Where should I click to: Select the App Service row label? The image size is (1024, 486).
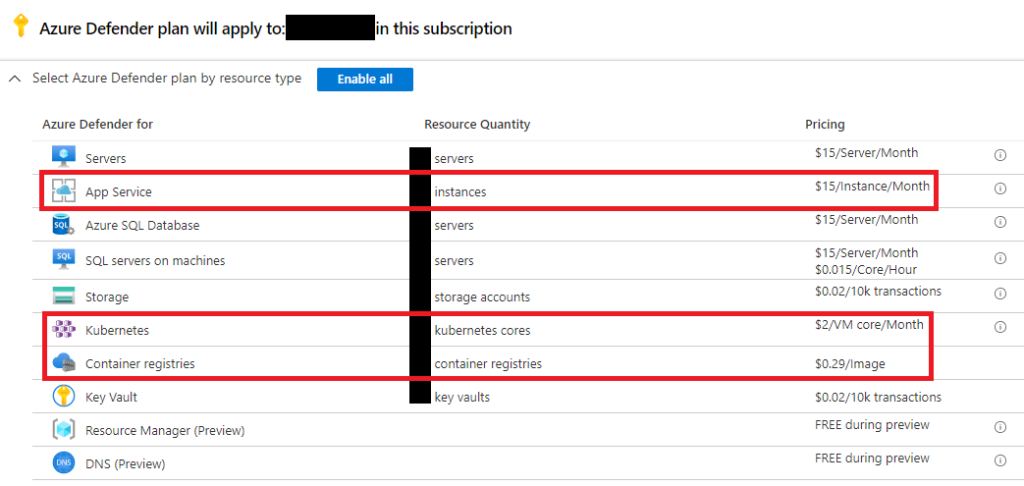118,192
